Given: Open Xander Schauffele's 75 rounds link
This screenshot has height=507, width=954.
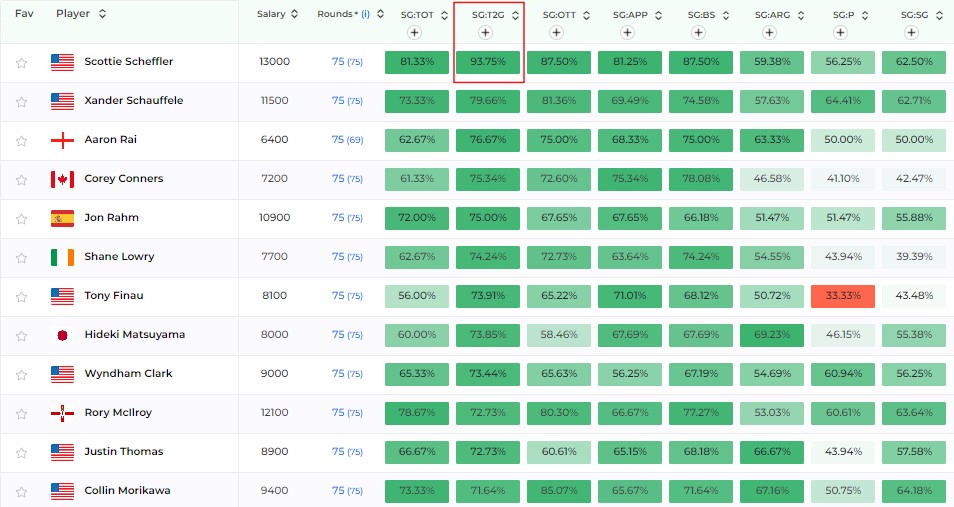Looking at the screenshot, I should coord(338,101).
